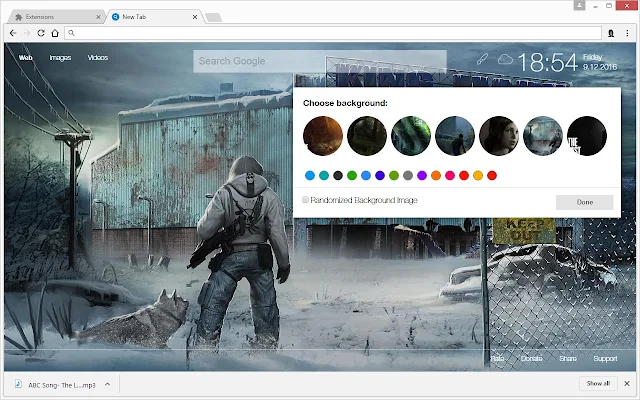Switch to the New Tab tab
This screenshot has width=640, height=400.
pyautogui.click(x=153, y=17)
